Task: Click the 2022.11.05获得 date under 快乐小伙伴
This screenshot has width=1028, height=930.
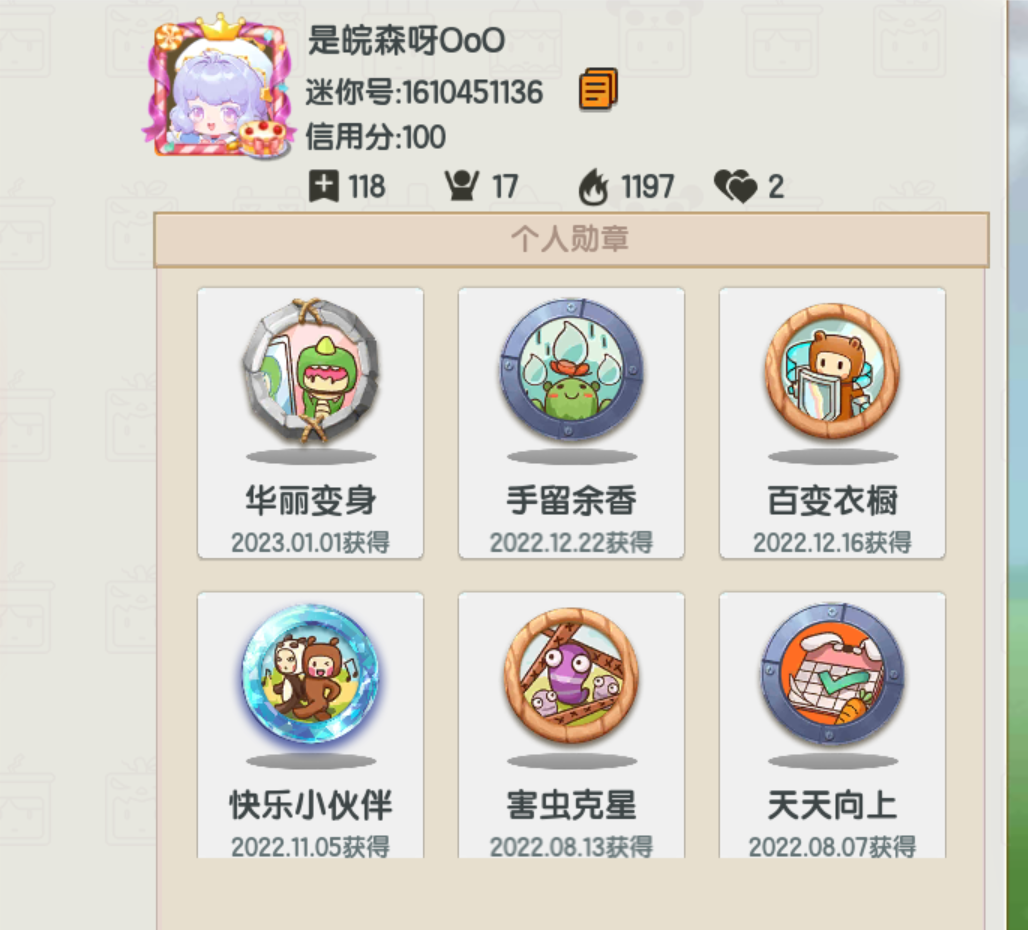Action: click(311, 847)
